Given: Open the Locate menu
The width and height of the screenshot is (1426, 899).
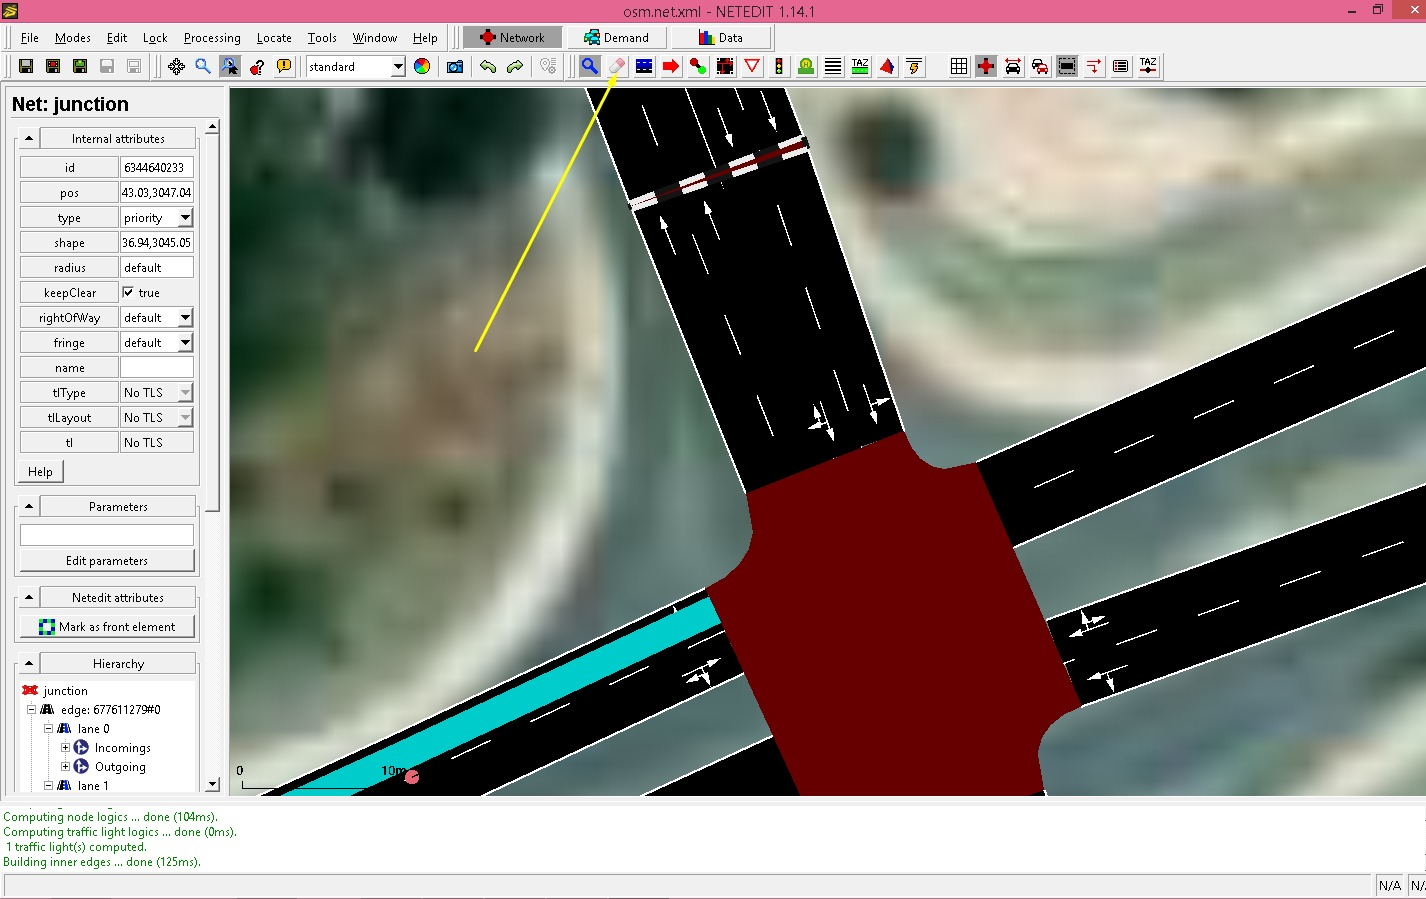Looking at the screenshot, I should 274,38.
